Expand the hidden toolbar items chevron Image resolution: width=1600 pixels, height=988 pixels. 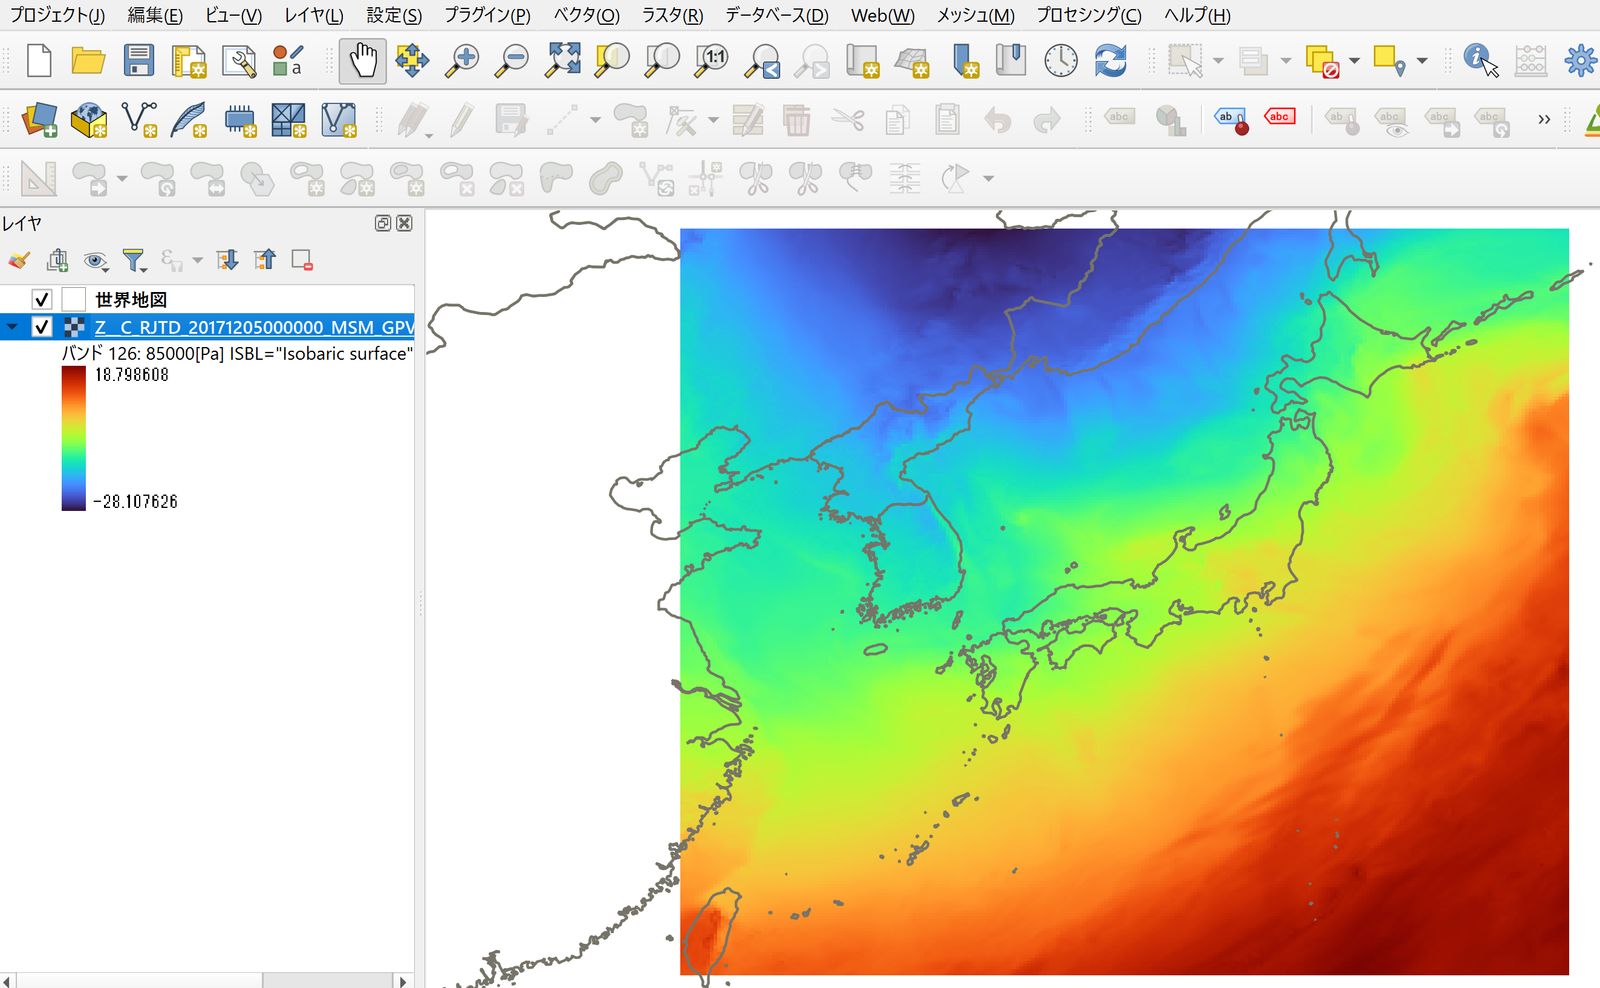(1544, 120)
